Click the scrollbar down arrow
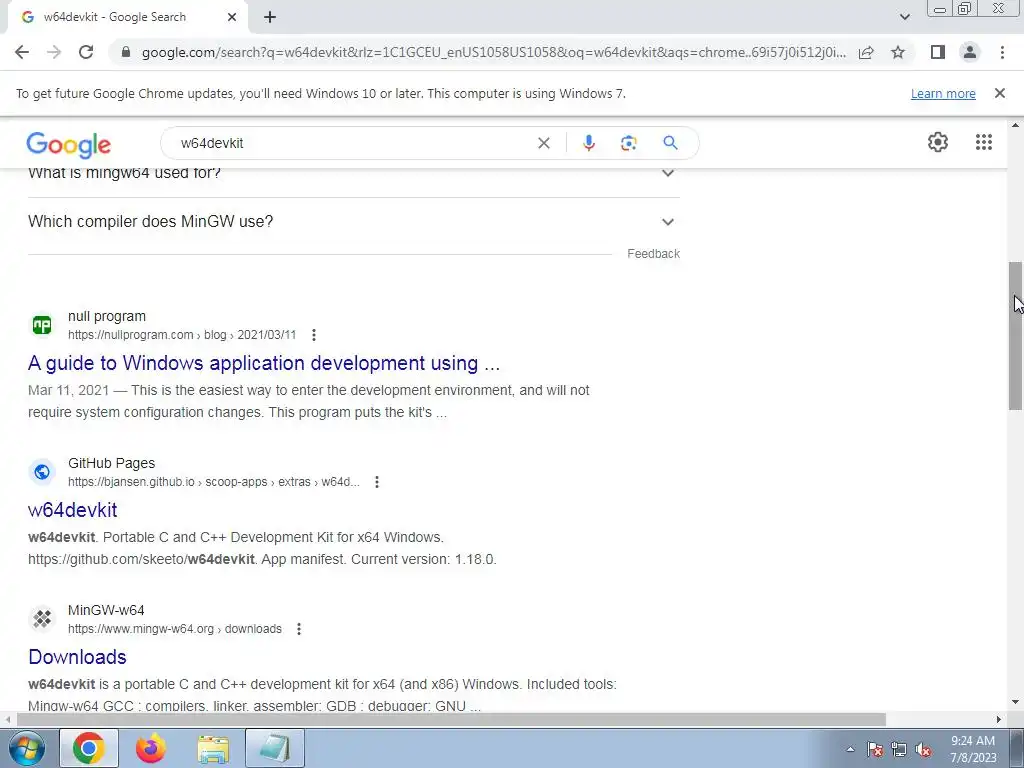Image resolution: width=1024 pixels, height=768 pixels. point(1015,703)
